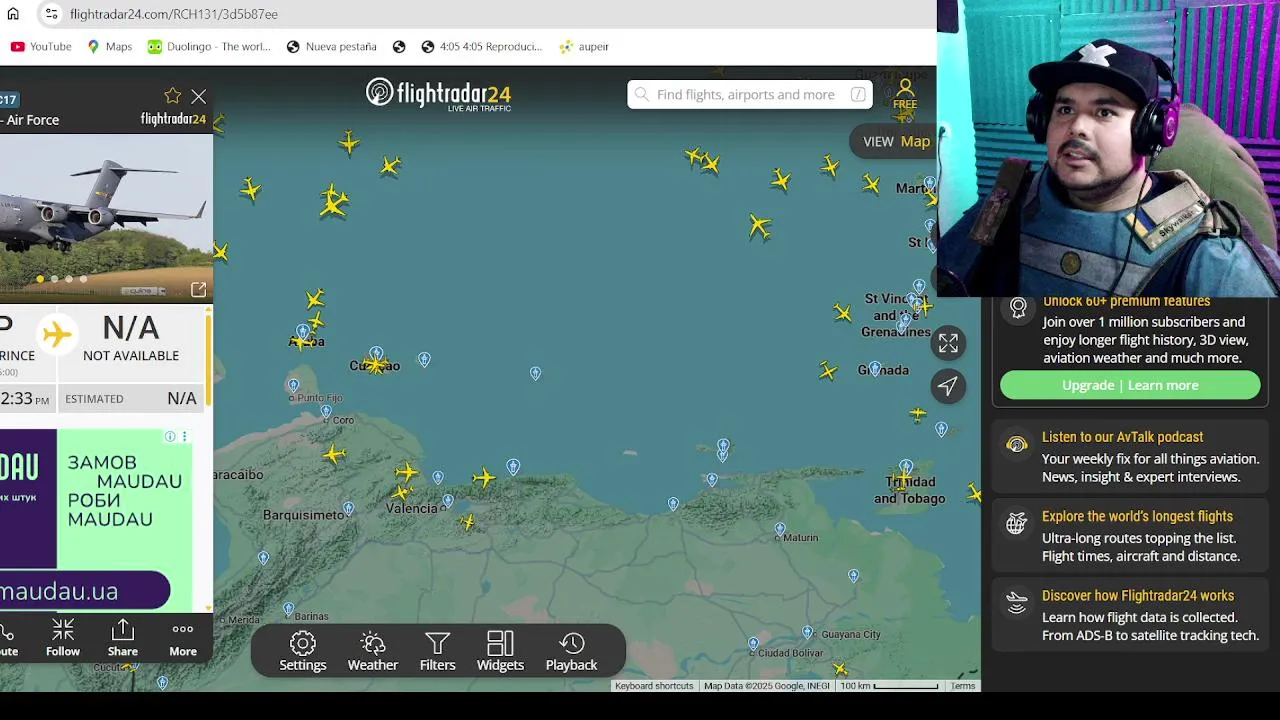Screen dimensions: 1280x720
Task: Click the browser address bar URL
Action: click(174, 14)
